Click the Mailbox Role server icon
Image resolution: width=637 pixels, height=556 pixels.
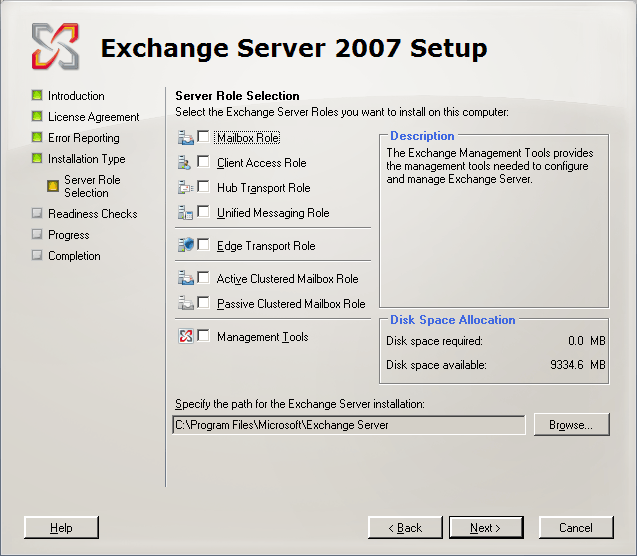[x=186, y=138]
